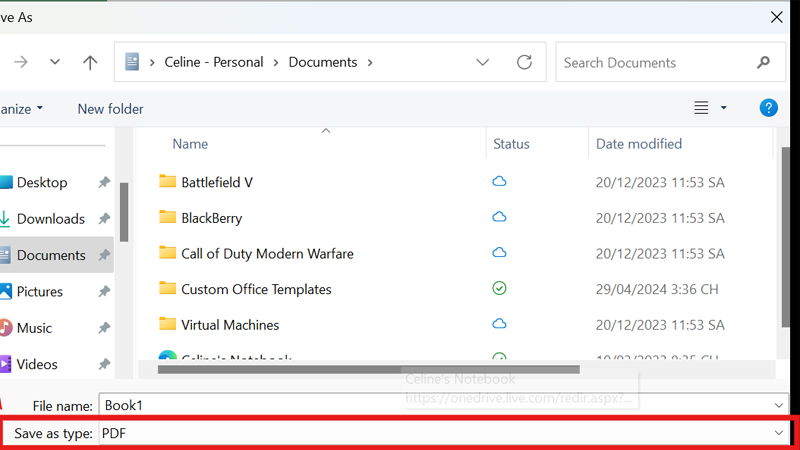
Task: Click the view layout icon
Action: 701,108
